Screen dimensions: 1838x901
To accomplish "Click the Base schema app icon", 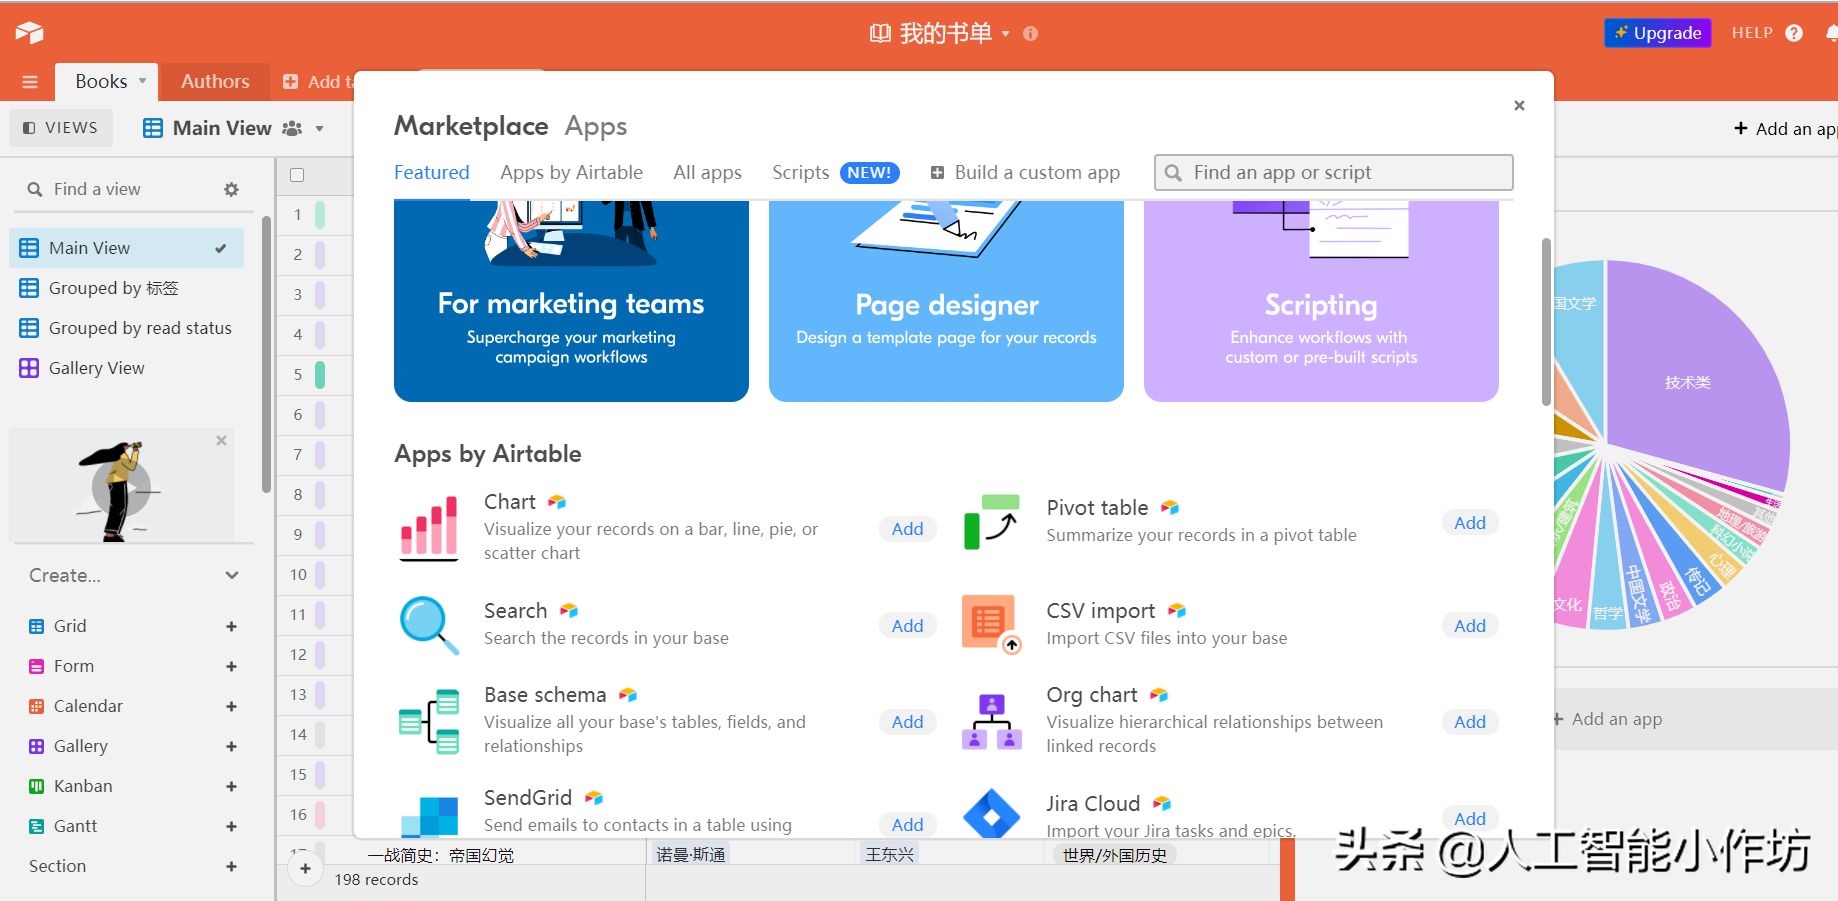I will 429,721.
